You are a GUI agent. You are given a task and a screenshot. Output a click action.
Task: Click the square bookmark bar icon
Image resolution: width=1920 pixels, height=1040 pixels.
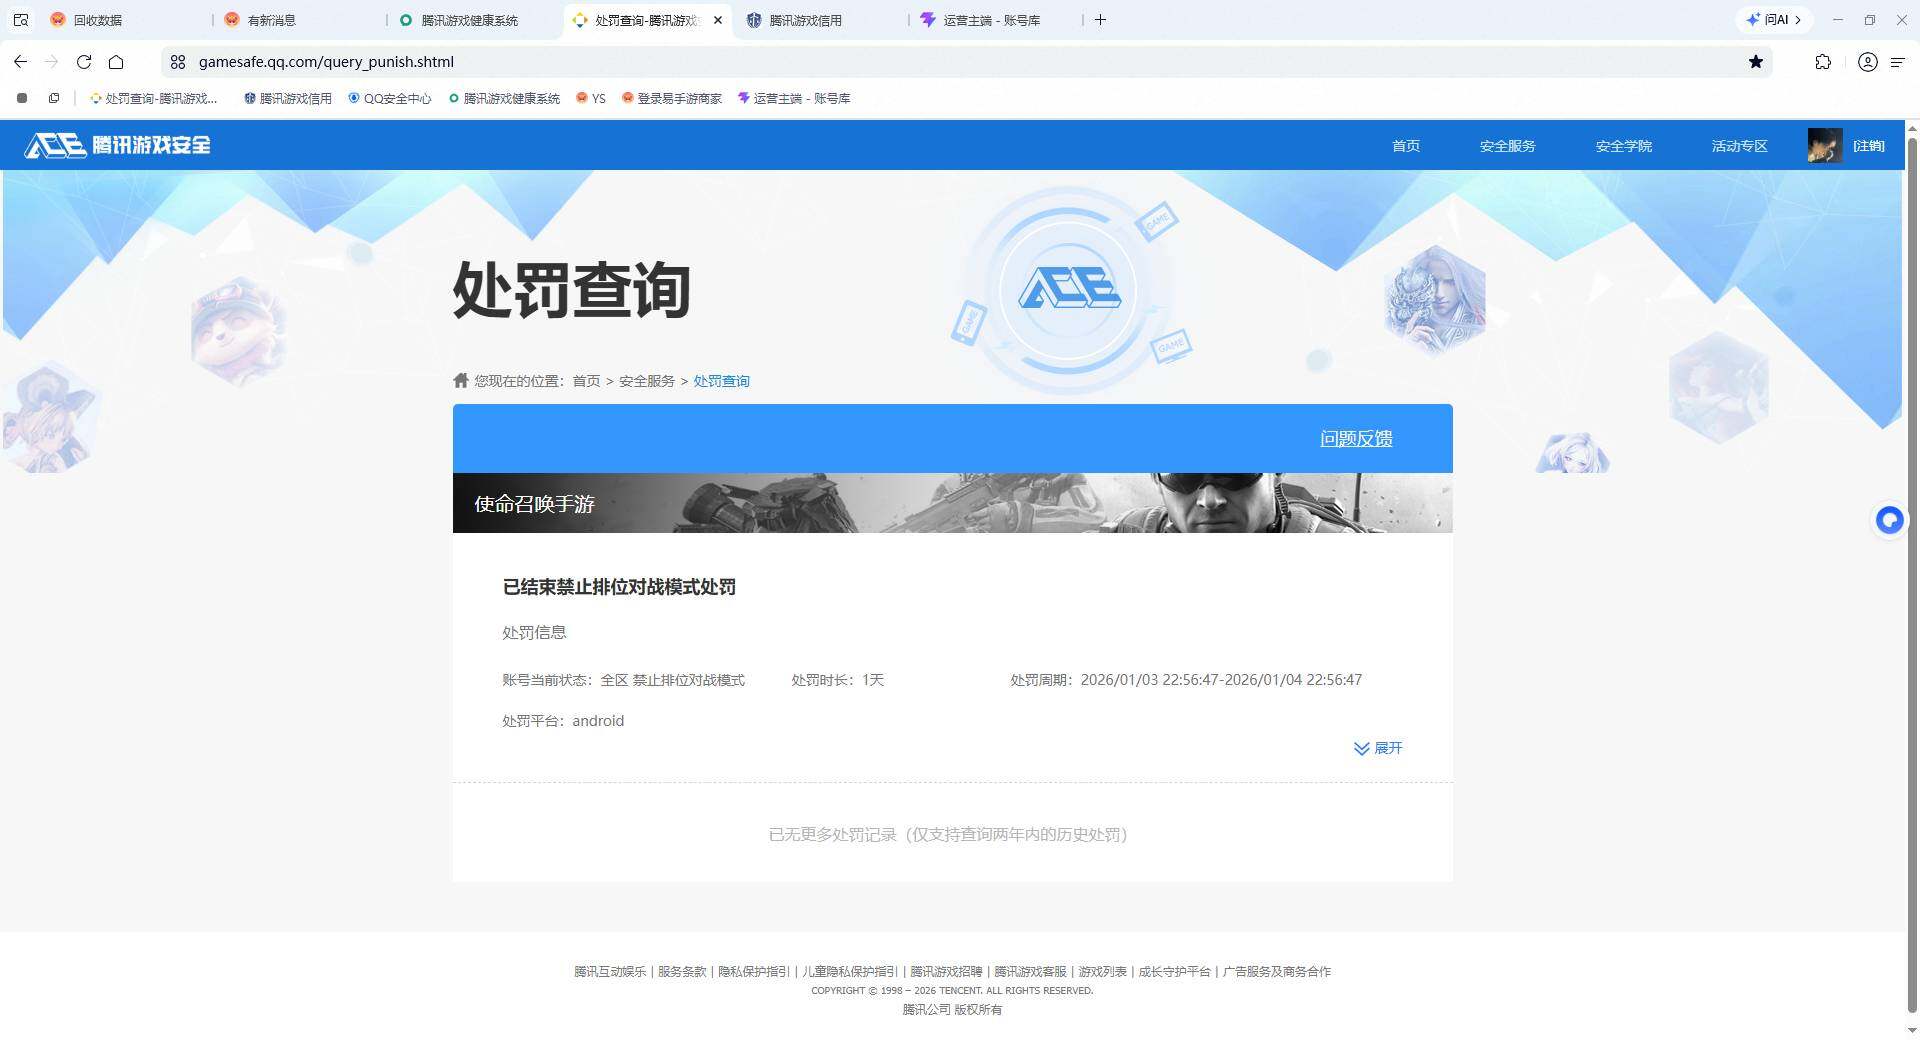pos(22,98)
